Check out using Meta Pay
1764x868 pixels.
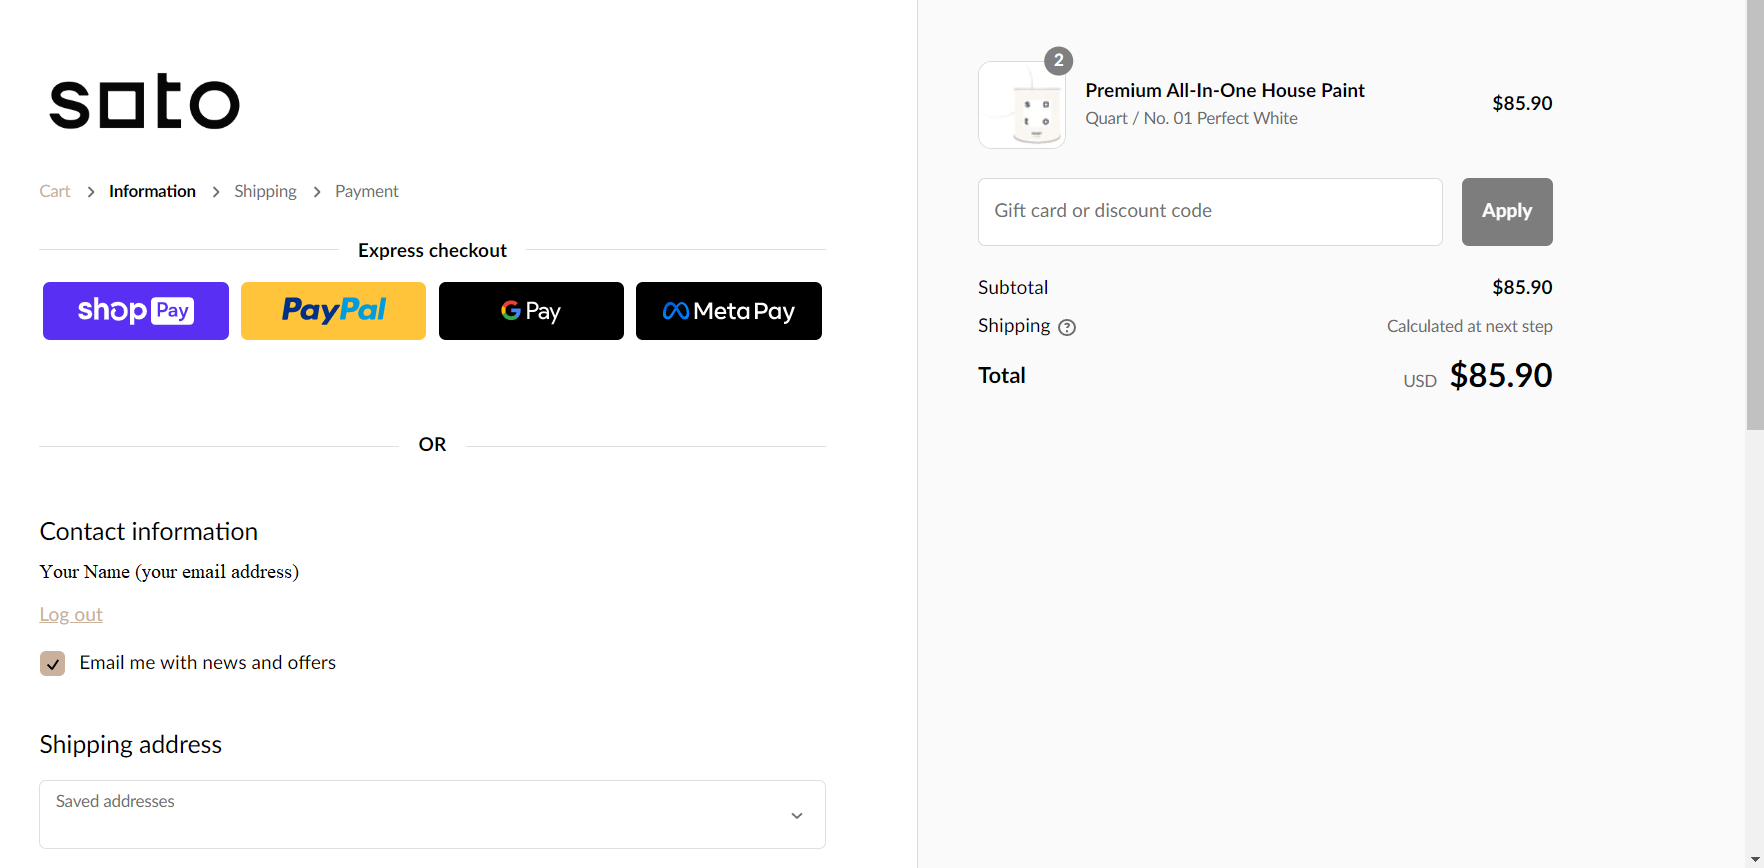[x=728, y=311]
